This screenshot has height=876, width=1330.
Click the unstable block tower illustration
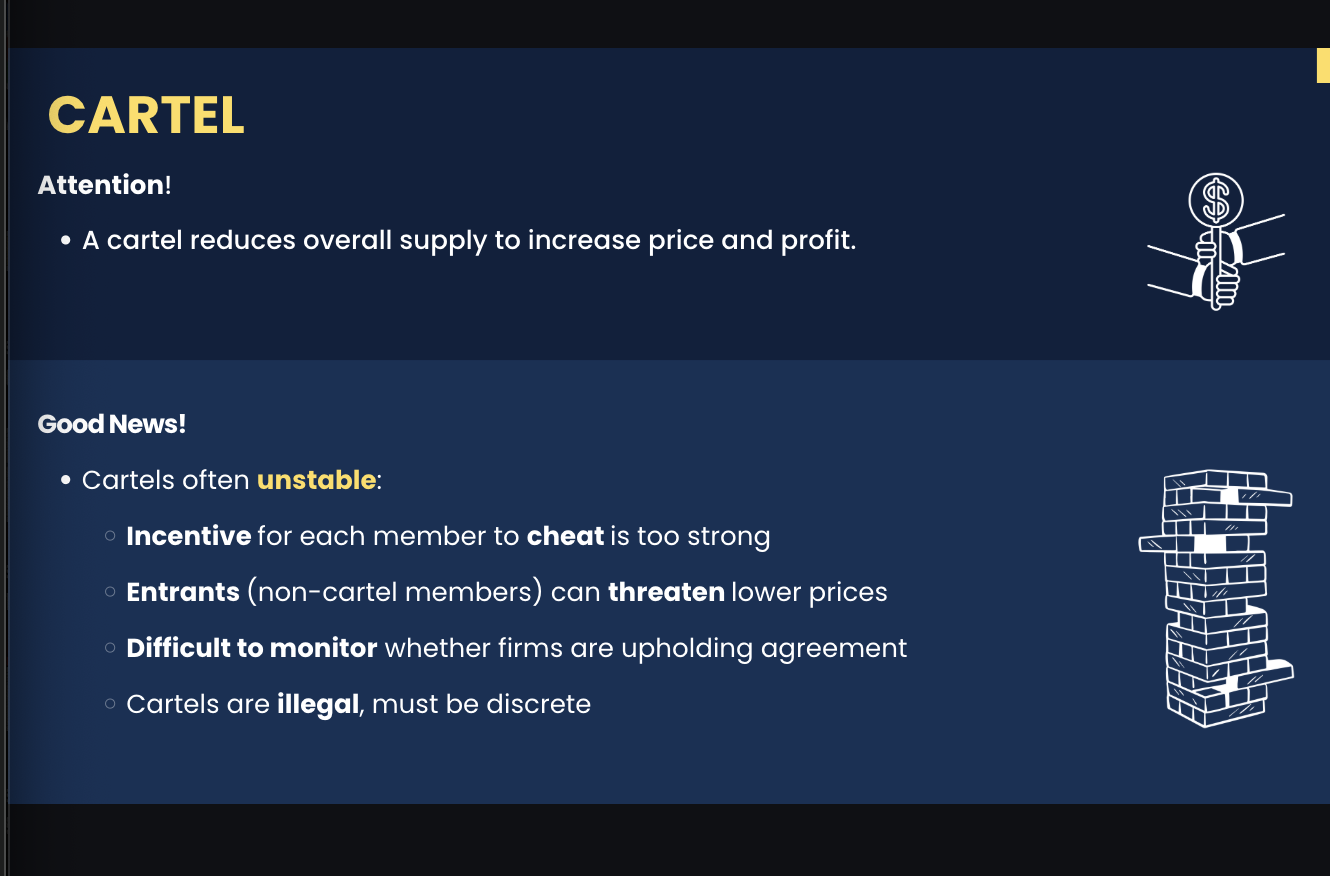pyautogui.click(x=1215, y=597)
